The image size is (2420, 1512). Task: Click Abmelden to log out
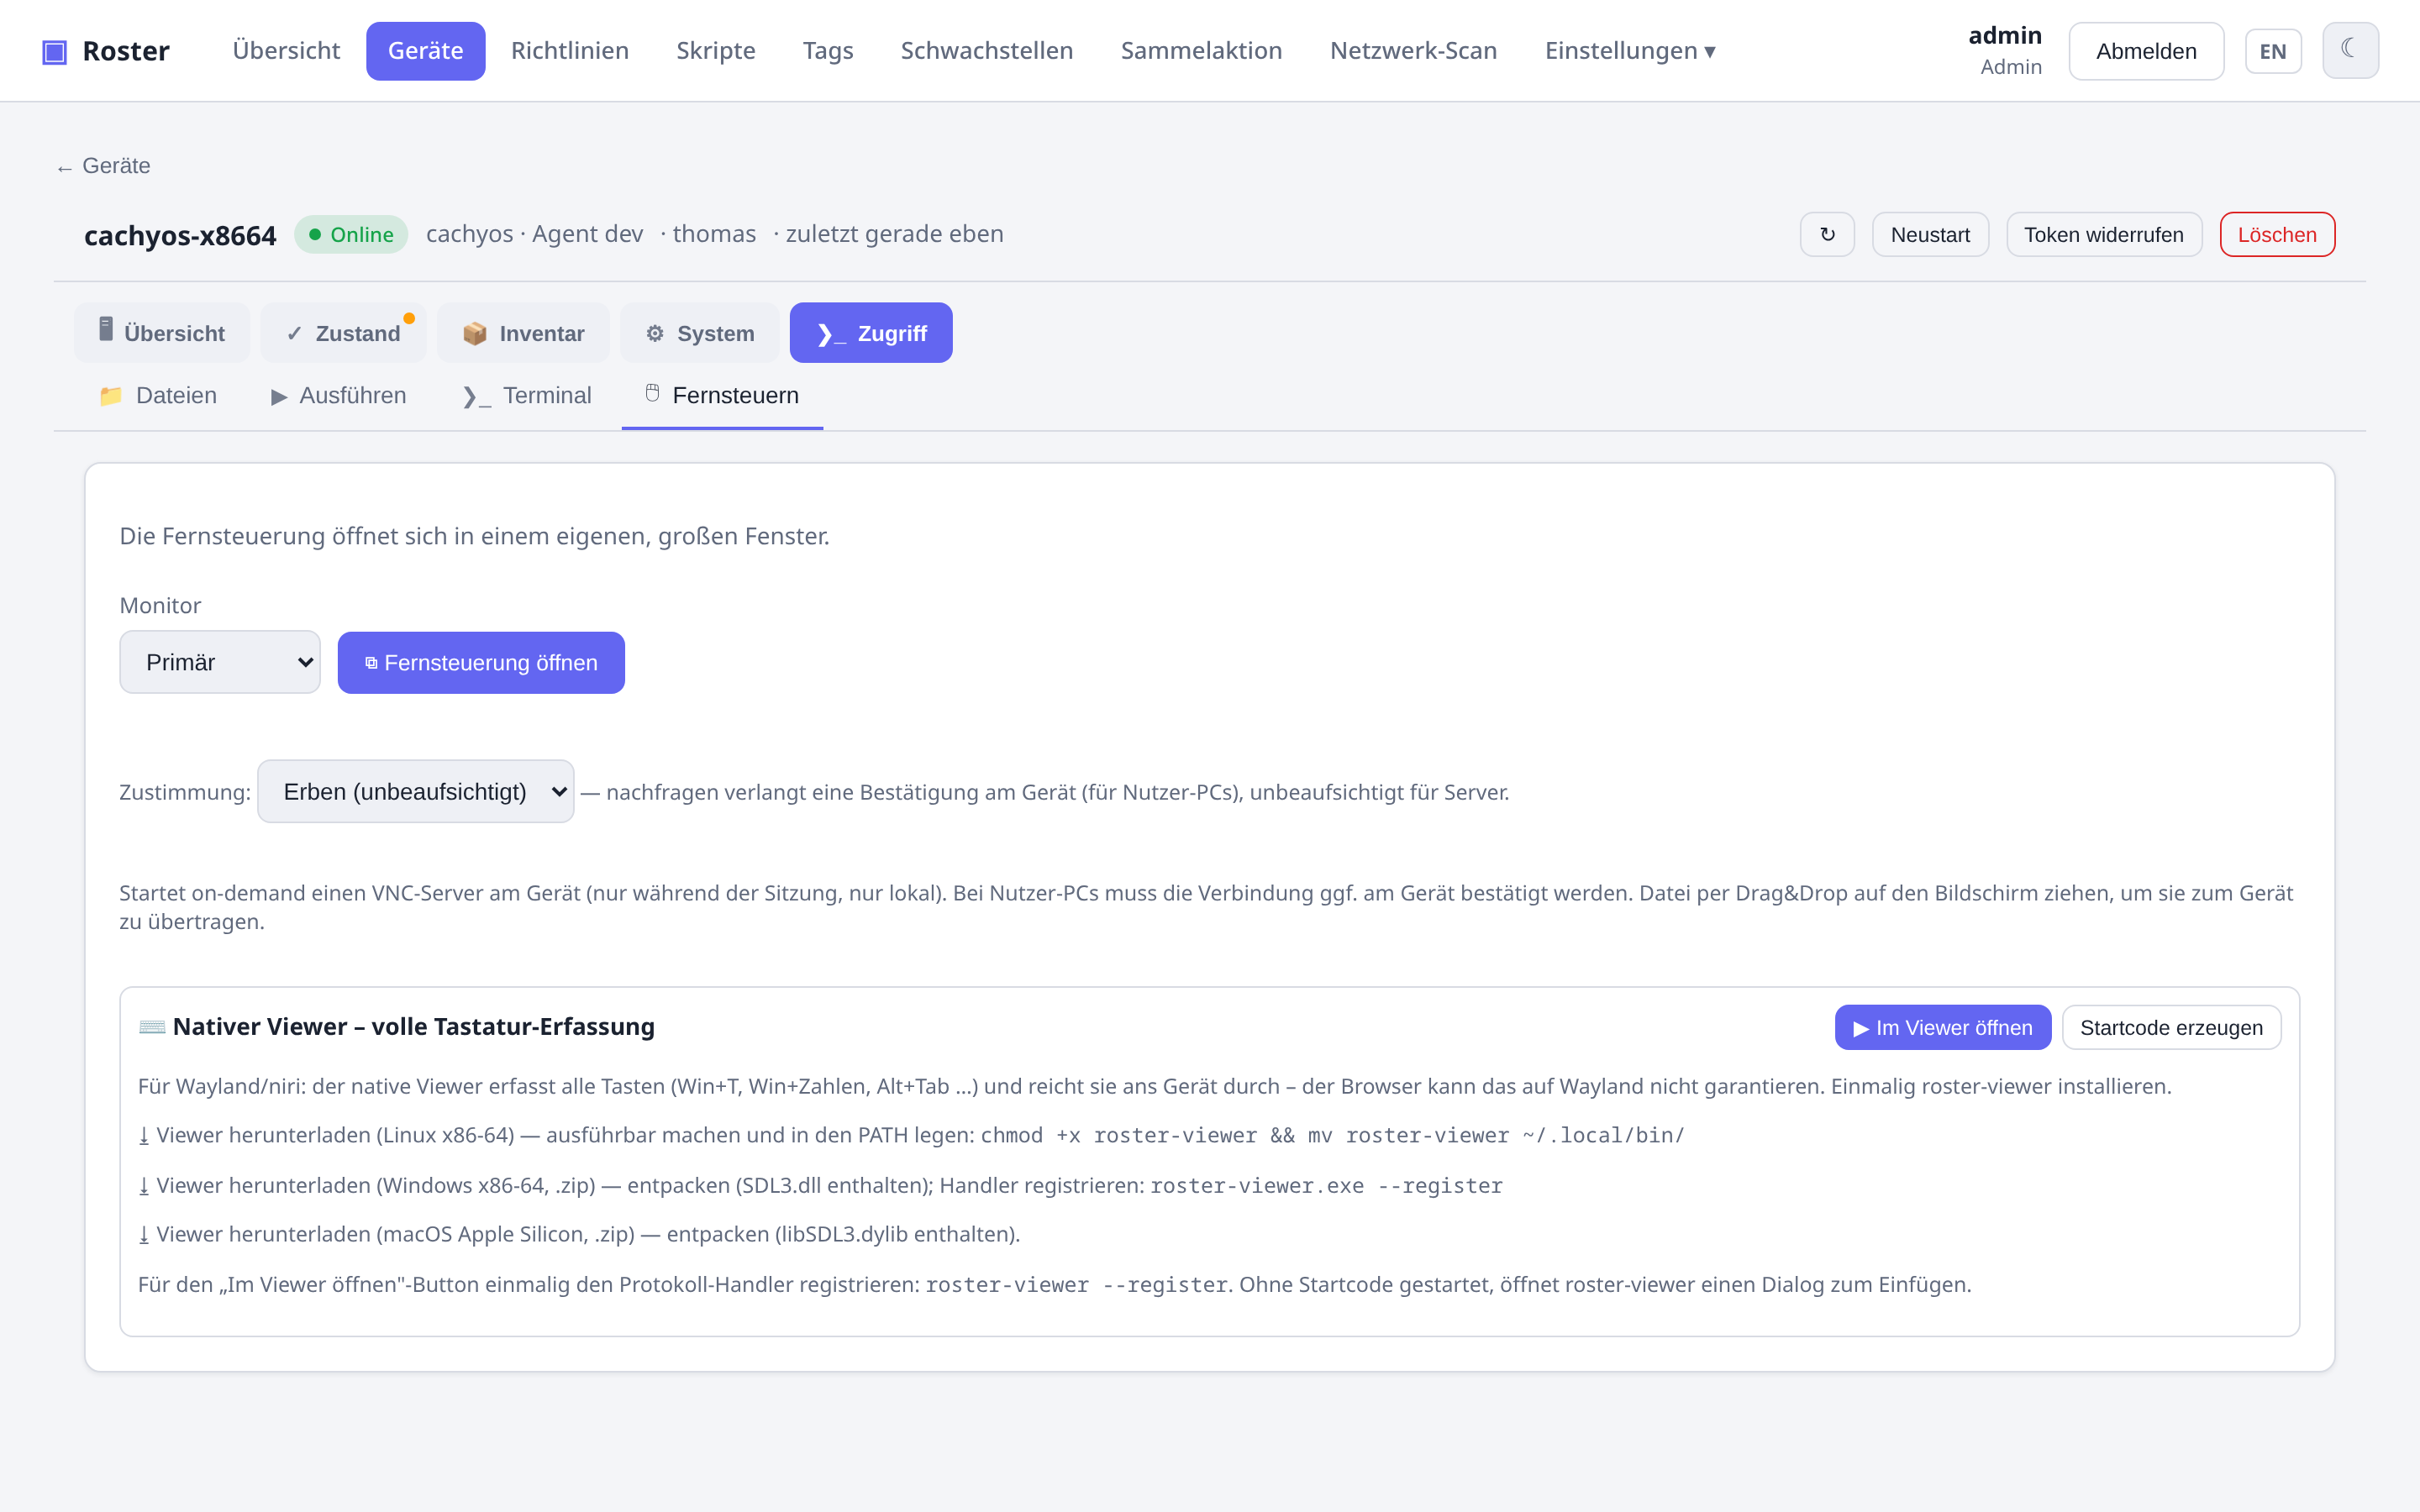2146,51
